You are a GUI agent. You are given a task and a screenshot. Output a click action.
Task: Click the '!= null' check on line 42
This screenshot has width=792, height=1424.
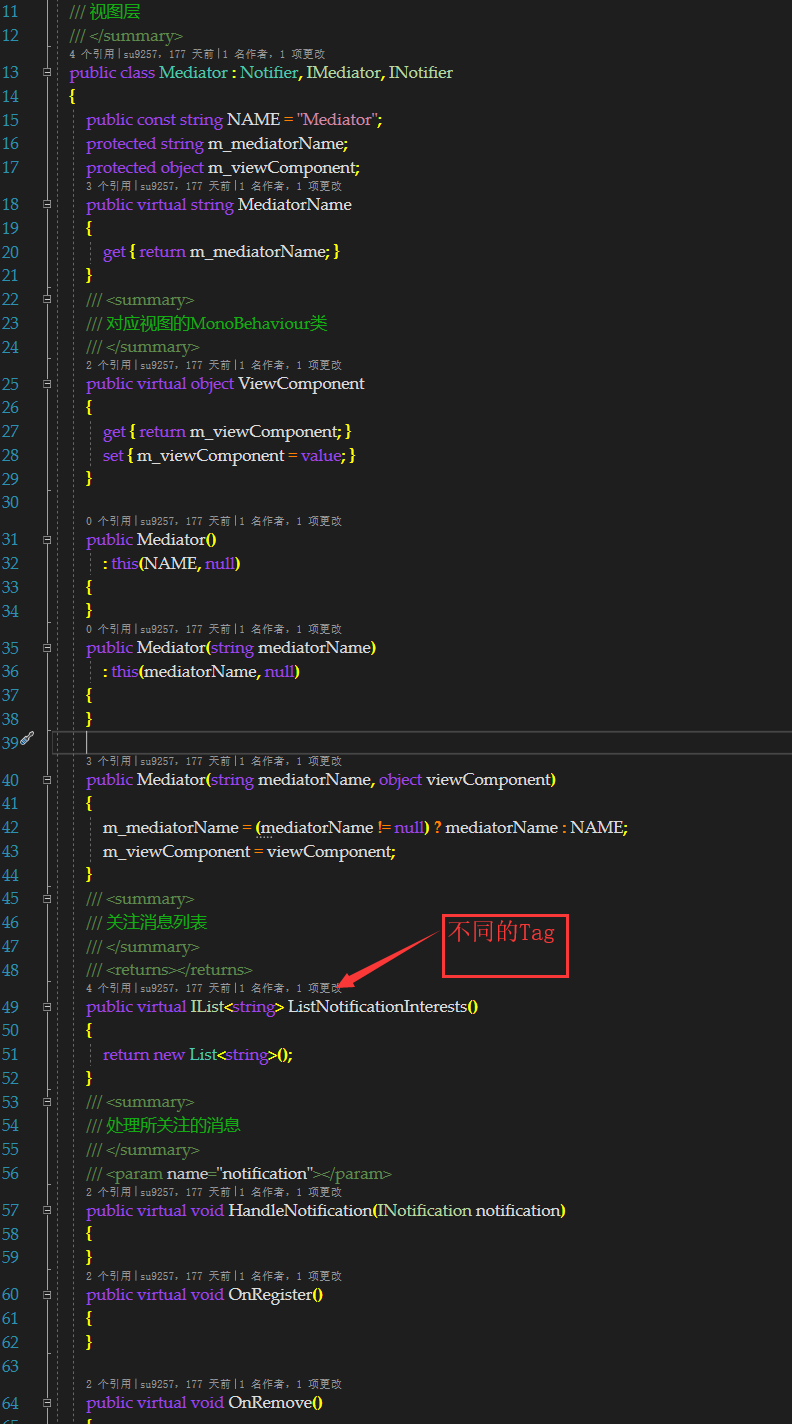(400, 827)
